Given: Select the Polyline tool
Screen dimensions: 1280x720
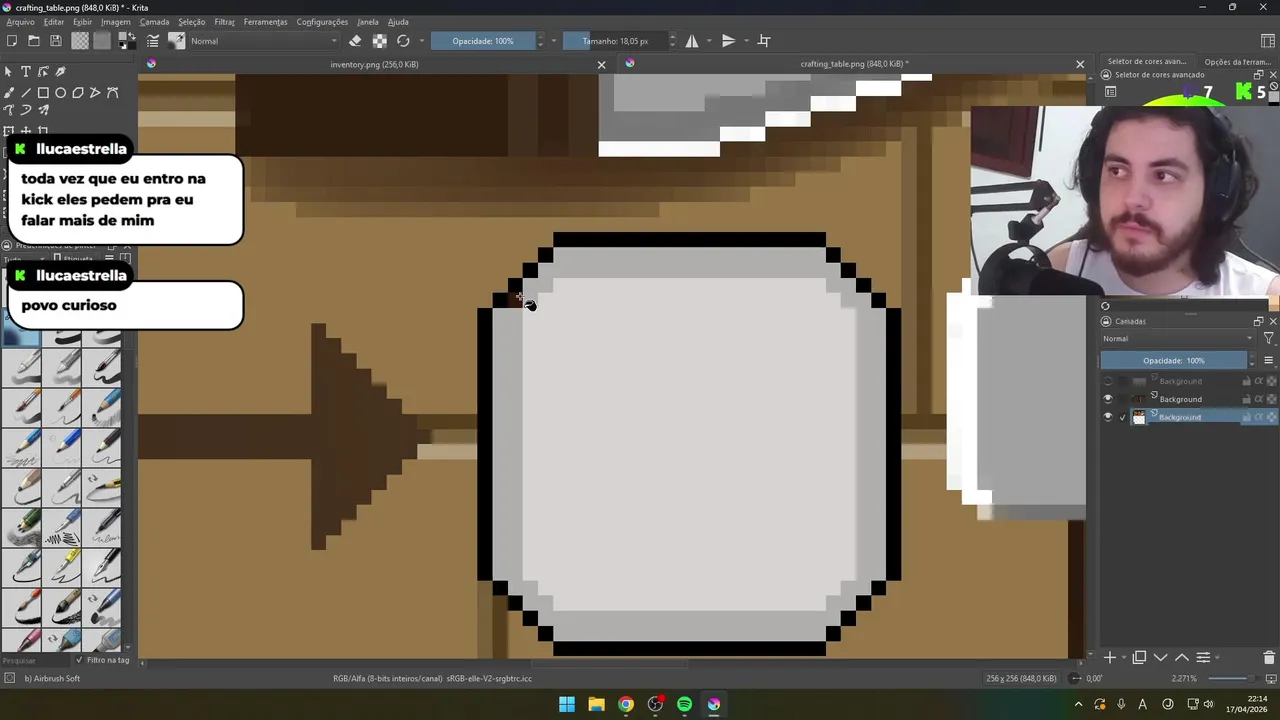Looking at the screenshot, I should [95, 93].
